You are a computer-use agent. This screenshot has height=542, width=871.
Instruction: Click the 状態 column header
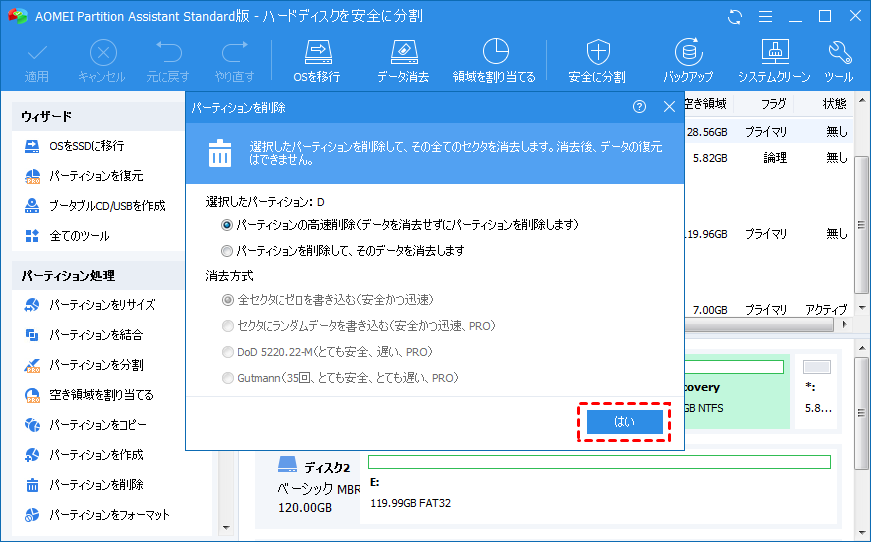pyautogui.click(x=834, y=104)
